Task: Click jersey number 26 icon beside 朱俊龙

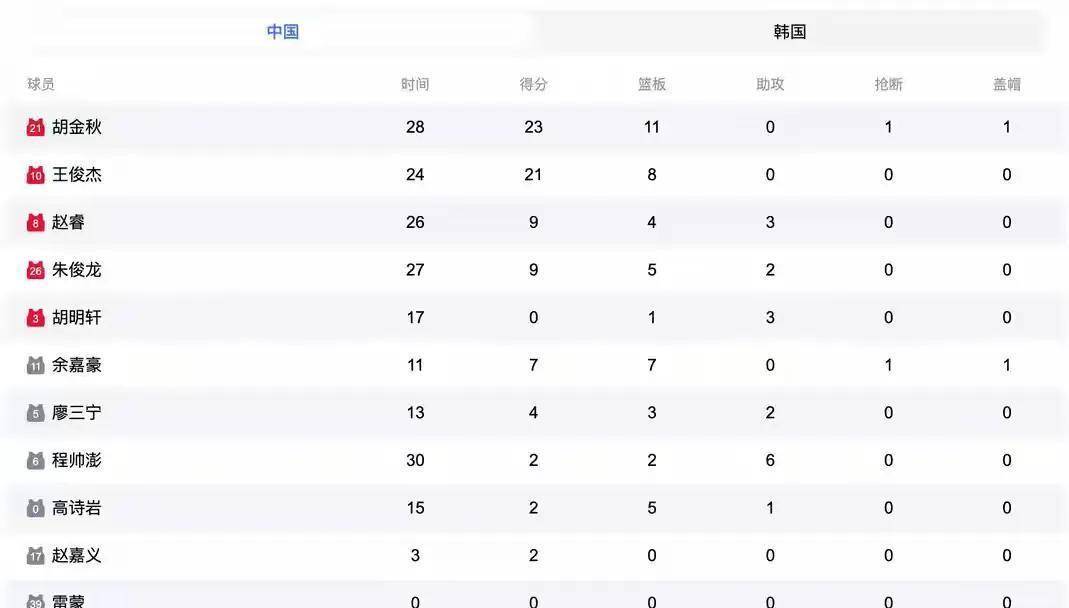Action: 33,269
